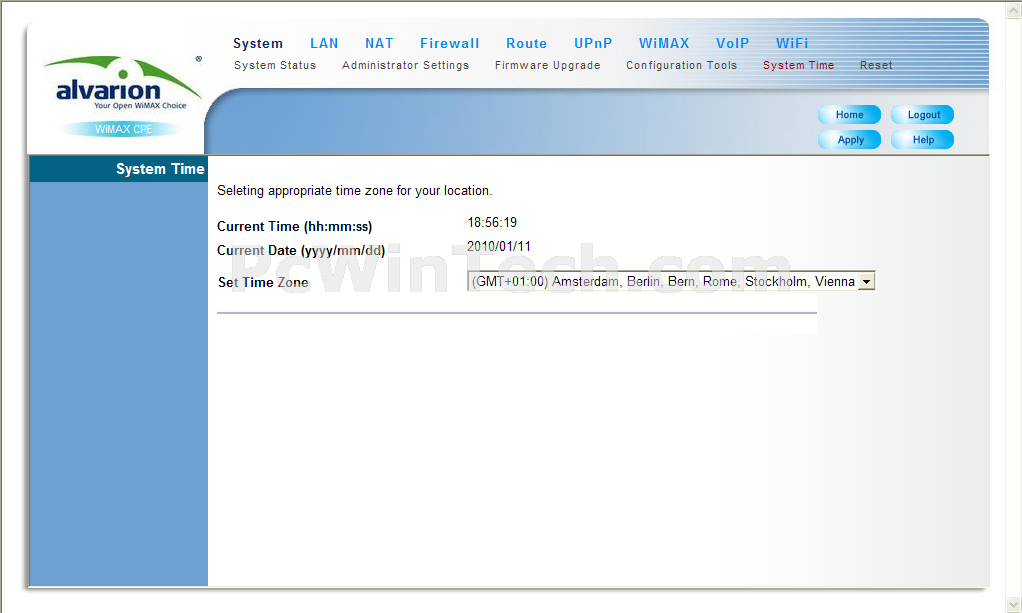Click the current time value 18:56:19
The height and width of the screenshot is (613, 1022).
coord(492,222)
